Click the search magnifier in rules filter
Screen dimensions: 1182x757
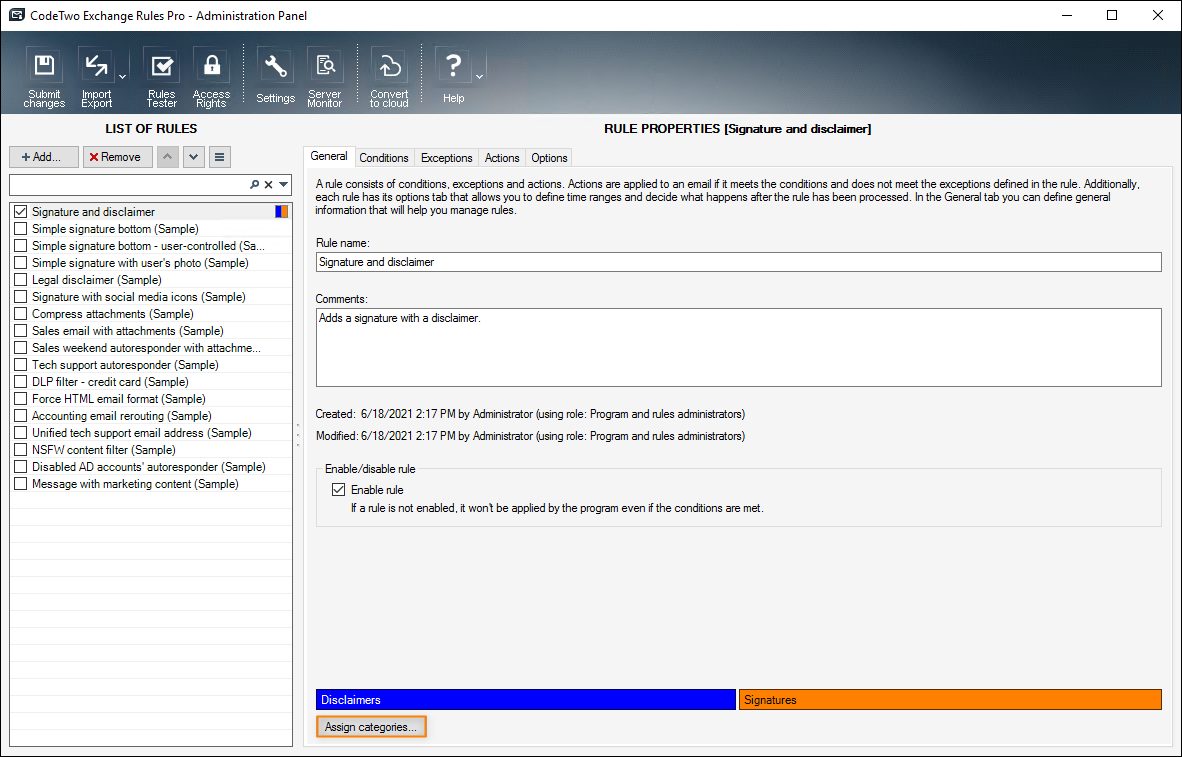[x=255, y=185]
